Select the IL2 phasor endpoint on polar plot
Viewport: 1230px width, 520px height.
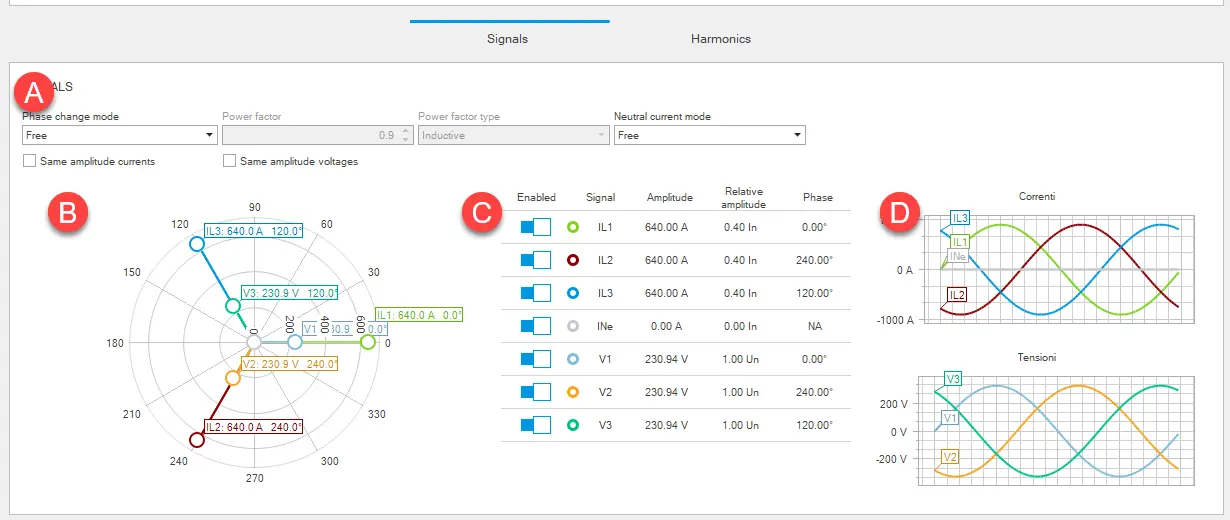(x=197, y=439)
